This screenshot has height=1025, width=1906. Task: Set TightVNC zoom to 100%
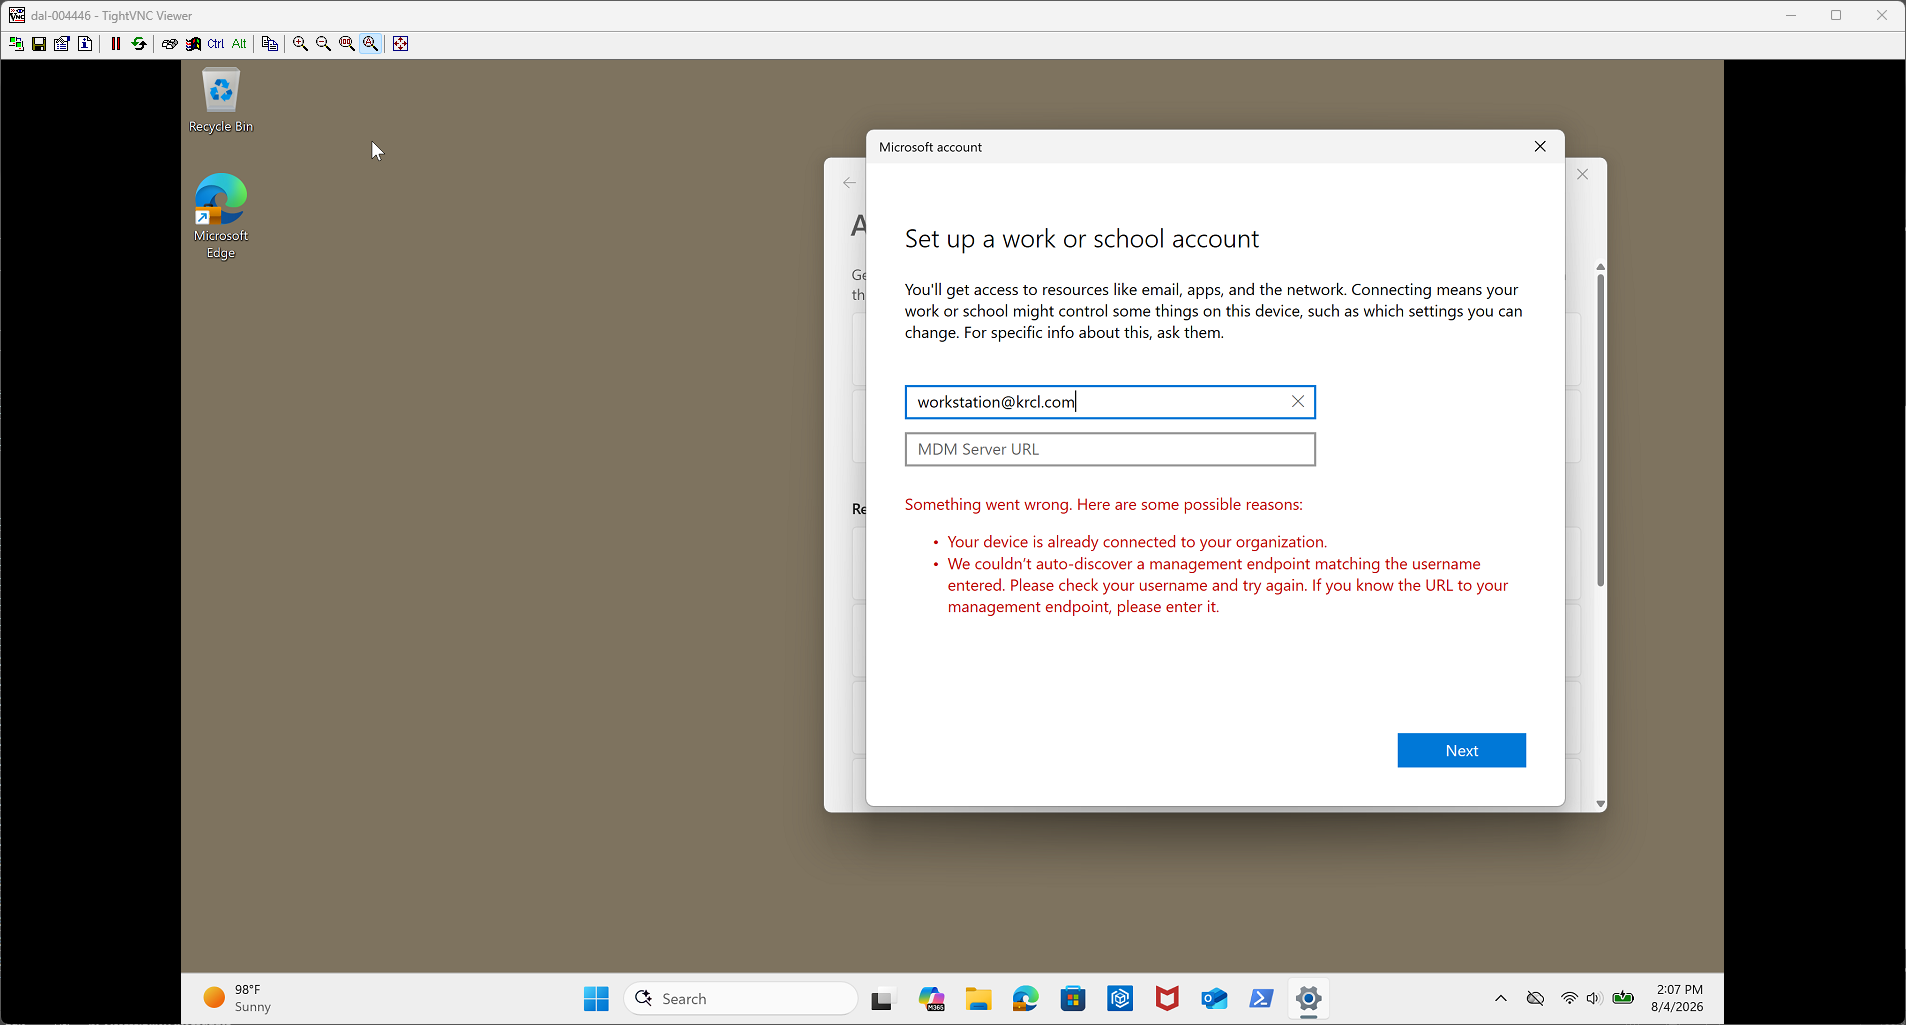point(347,44)
